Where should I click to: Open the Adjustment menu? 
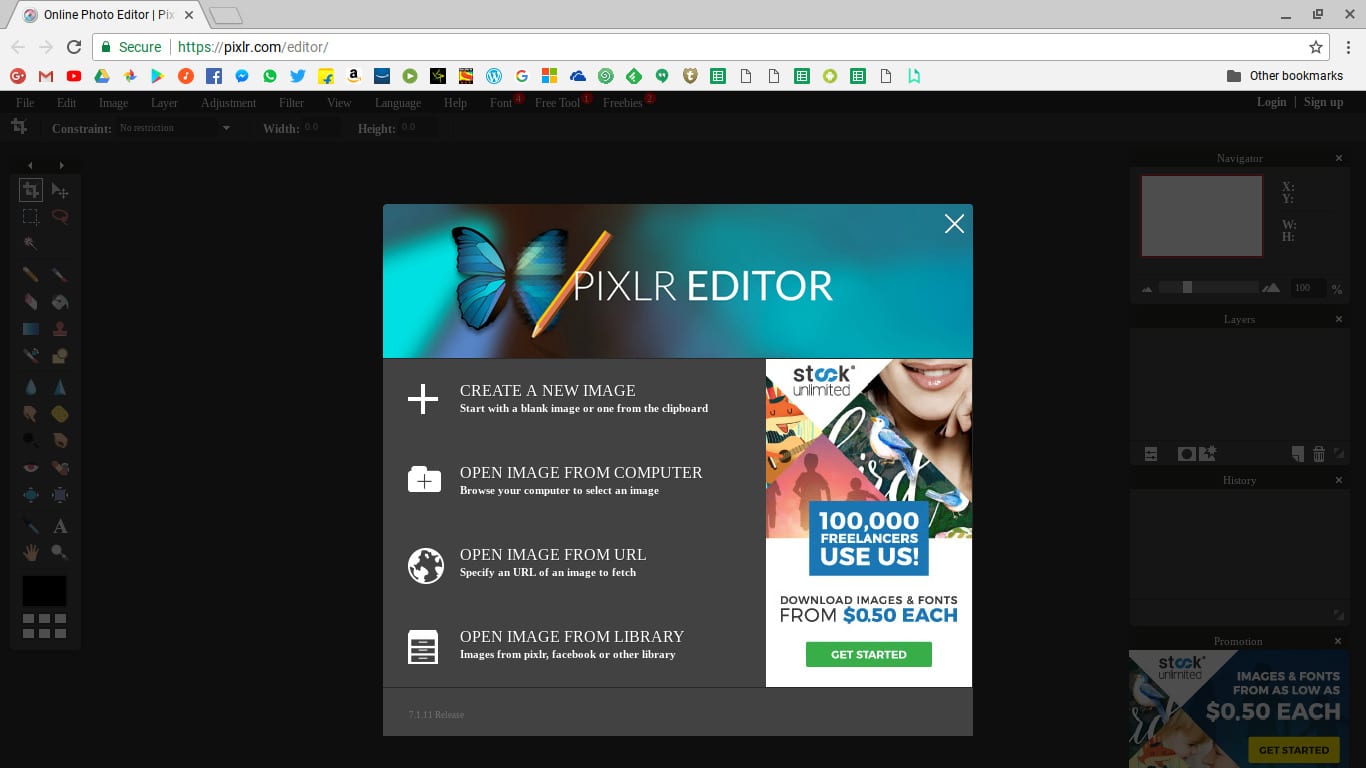(228, 103)
